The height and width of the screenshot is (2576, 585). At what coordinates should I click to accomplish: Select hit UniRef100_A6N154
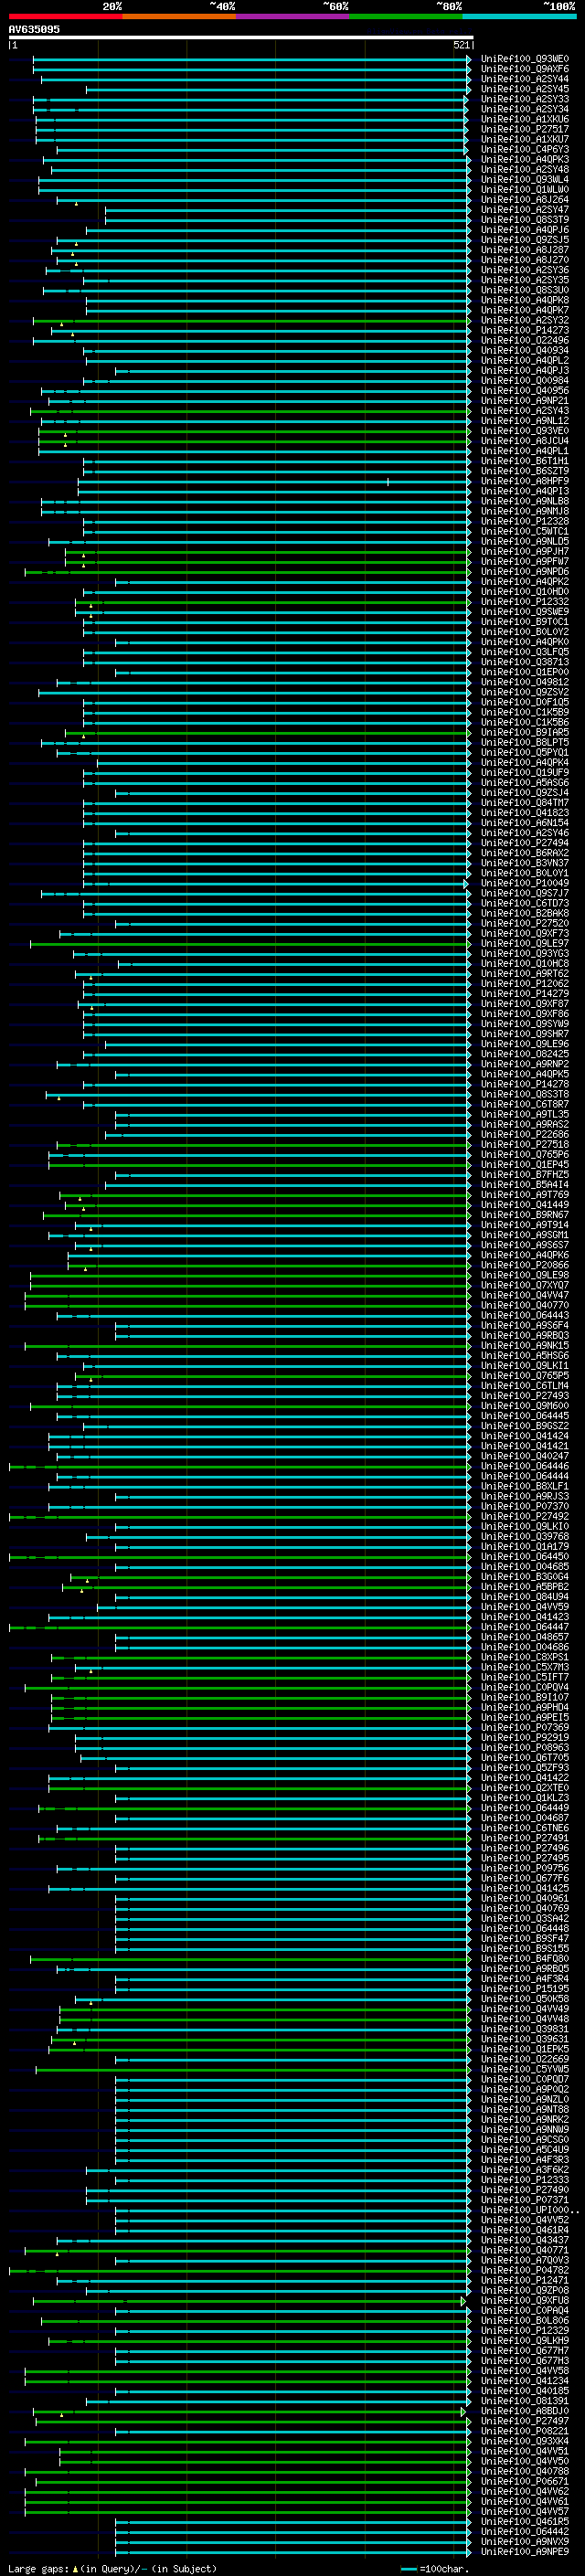525,823
